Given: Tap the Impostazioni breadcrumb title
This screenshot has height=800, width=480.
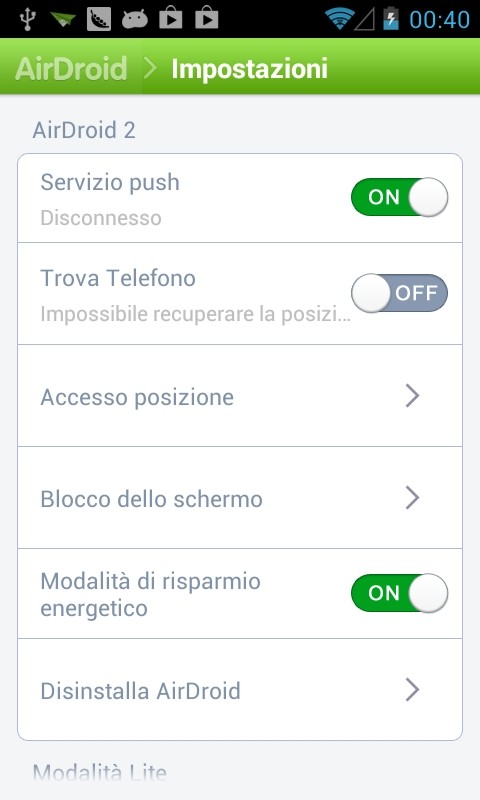Looking at the screenshot, I should click(249, 69).
